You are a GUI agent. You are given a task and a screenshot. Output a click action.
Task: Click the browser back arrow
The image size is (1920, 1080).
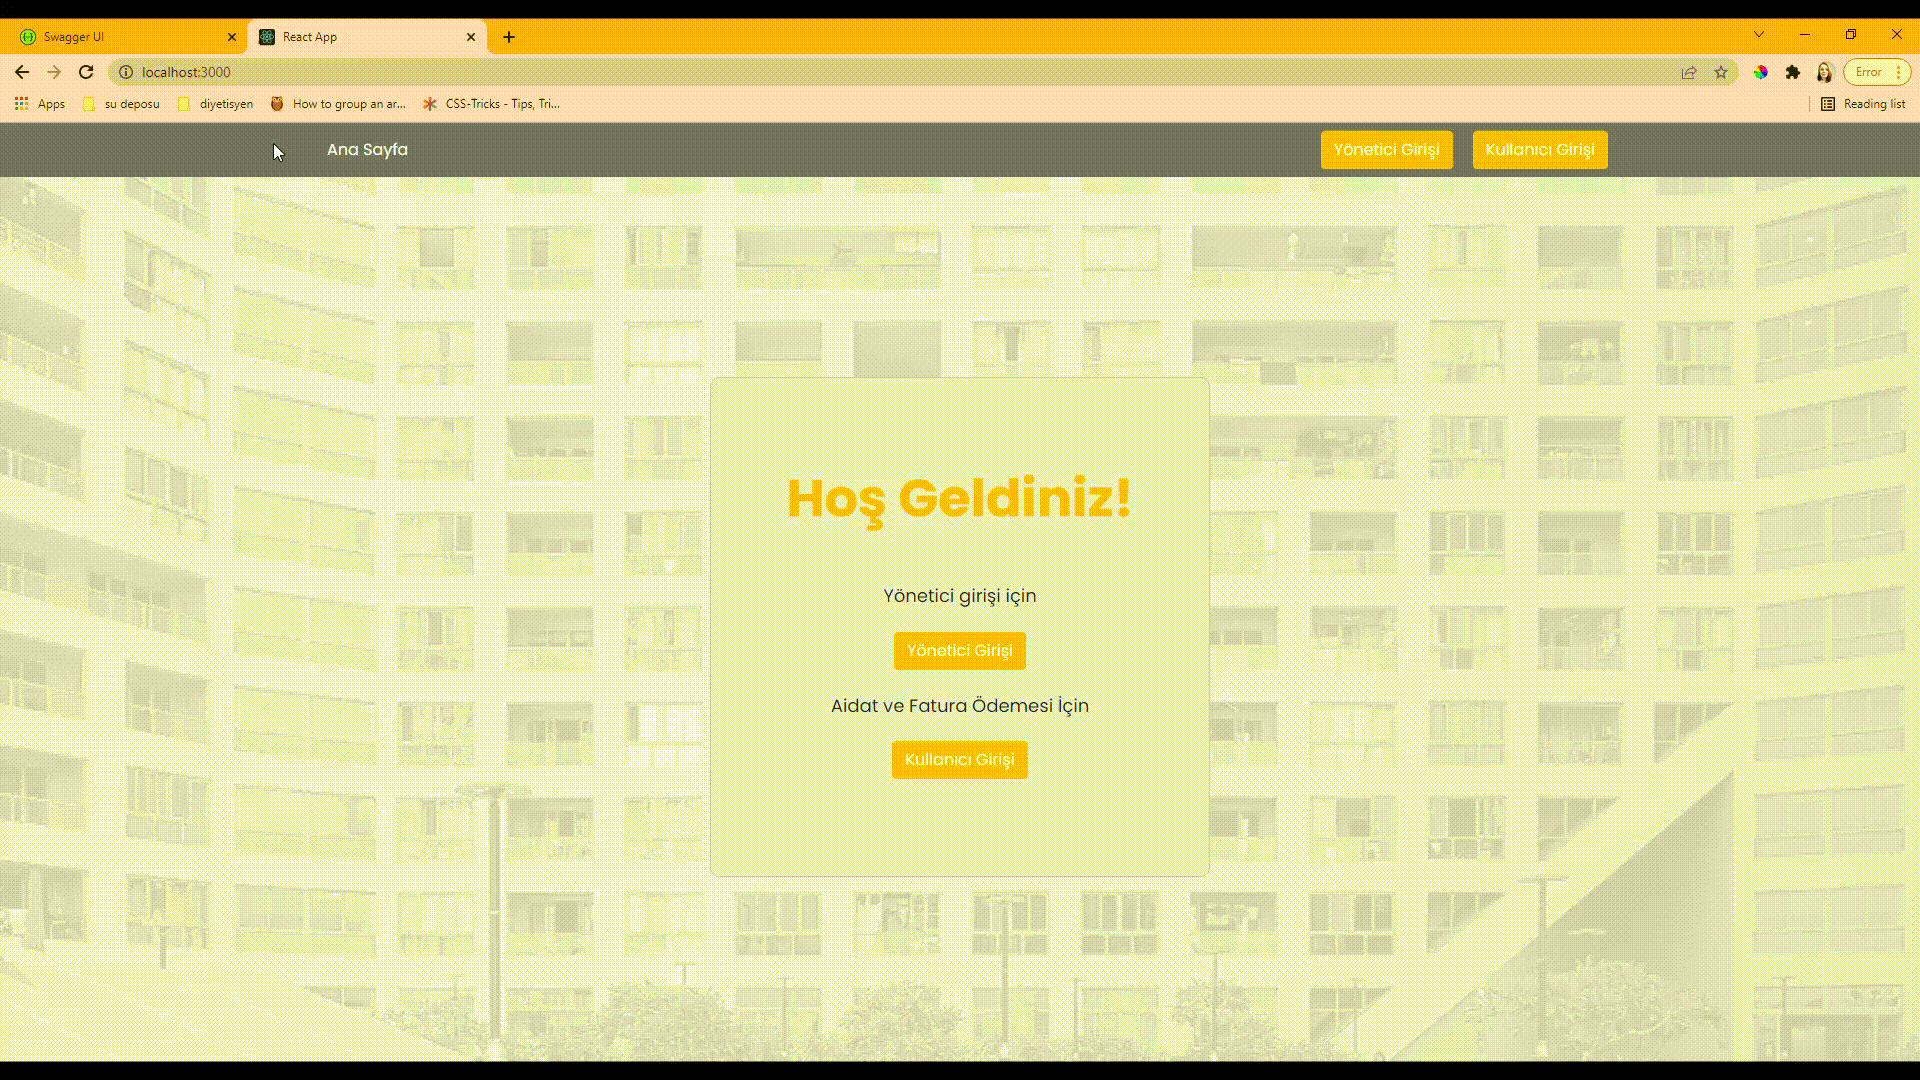(x=22, y=72)
